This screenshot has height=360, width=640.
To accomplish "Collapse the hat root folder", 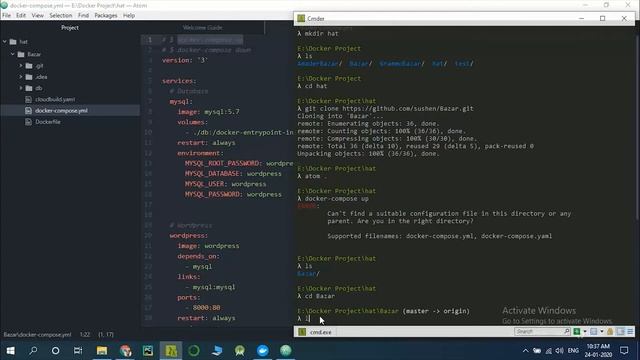I will 5,42.
